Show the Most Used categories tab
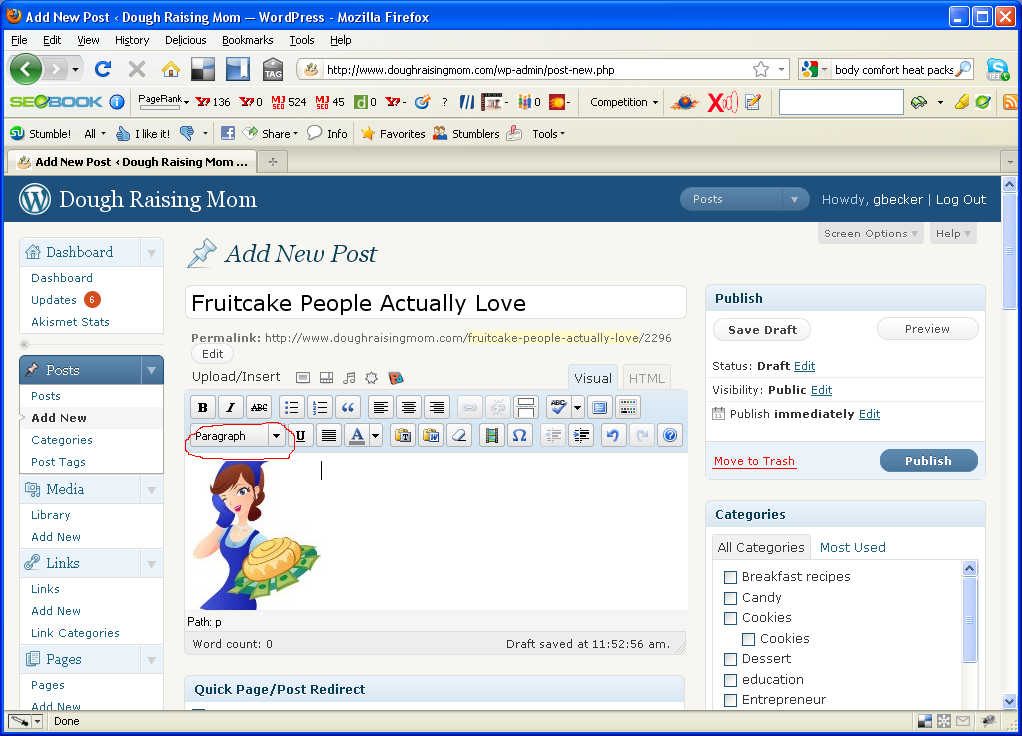 point(853,548)
